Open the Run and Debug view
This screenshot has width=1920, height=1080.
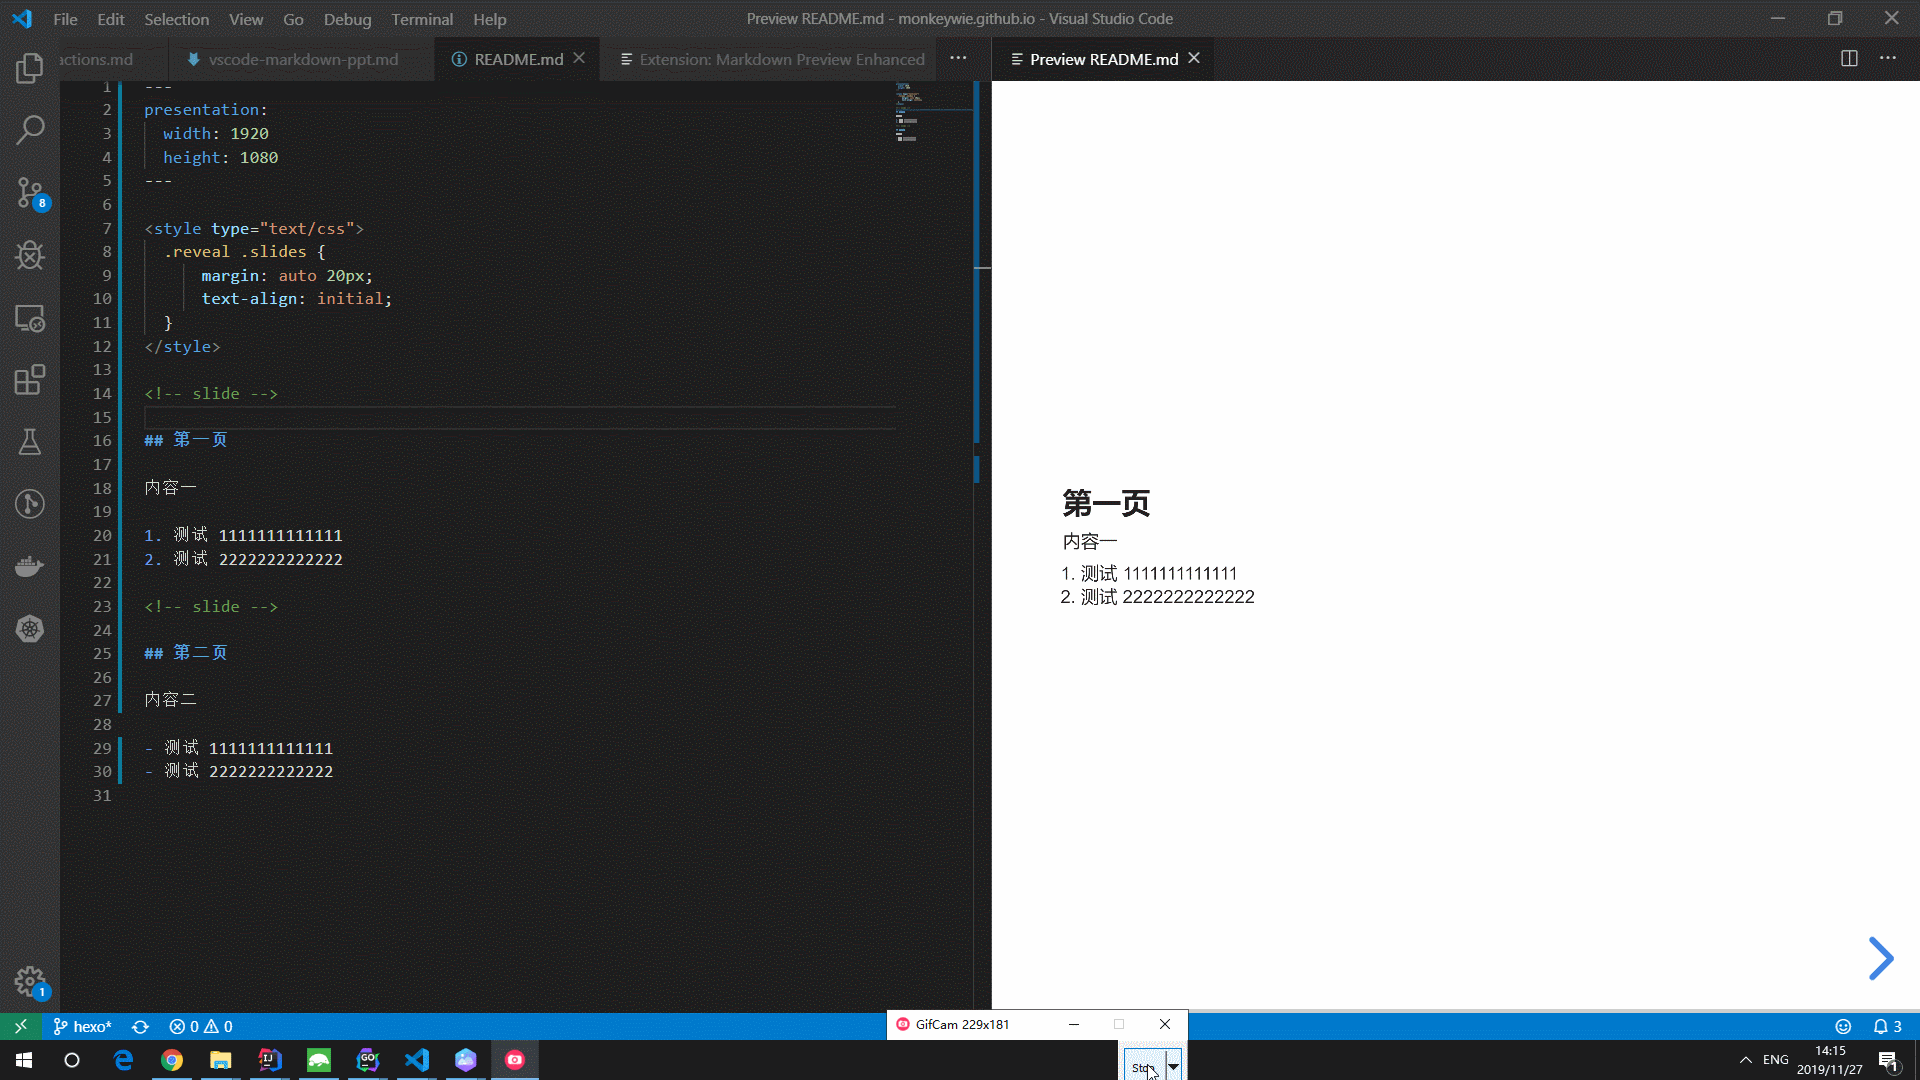coord(30,255)
